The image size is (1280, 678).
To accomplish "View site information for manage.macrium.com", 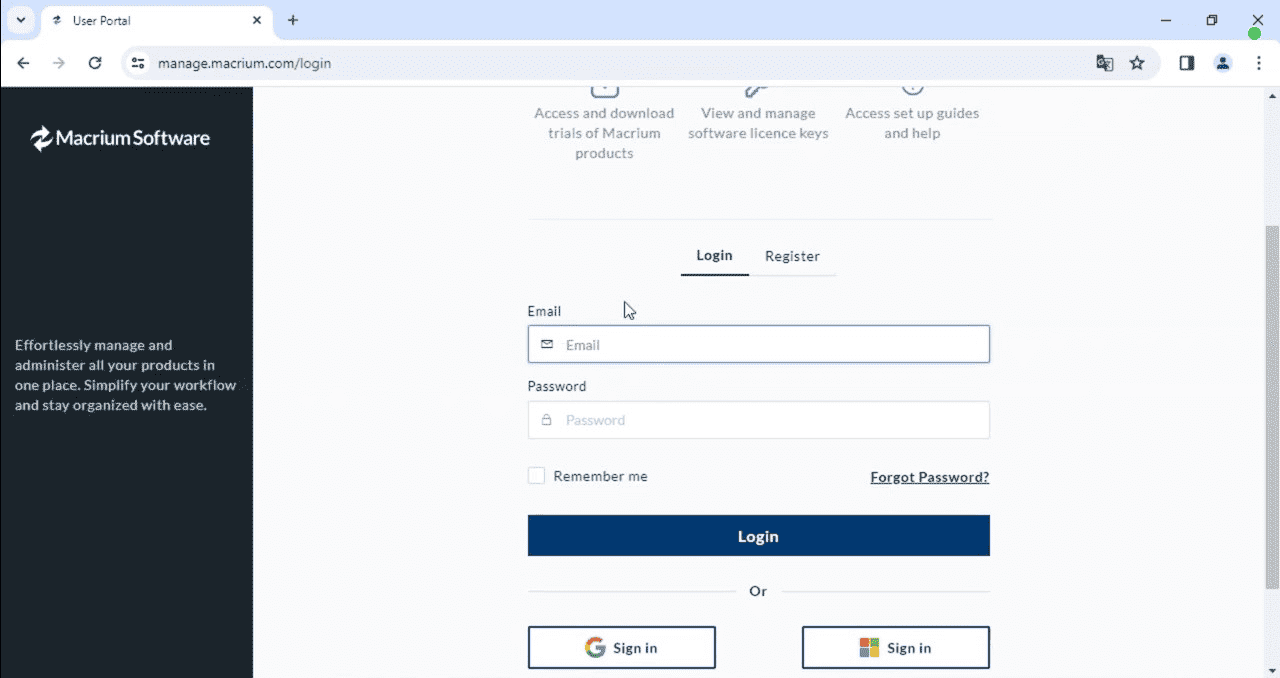I will (139, 63).
